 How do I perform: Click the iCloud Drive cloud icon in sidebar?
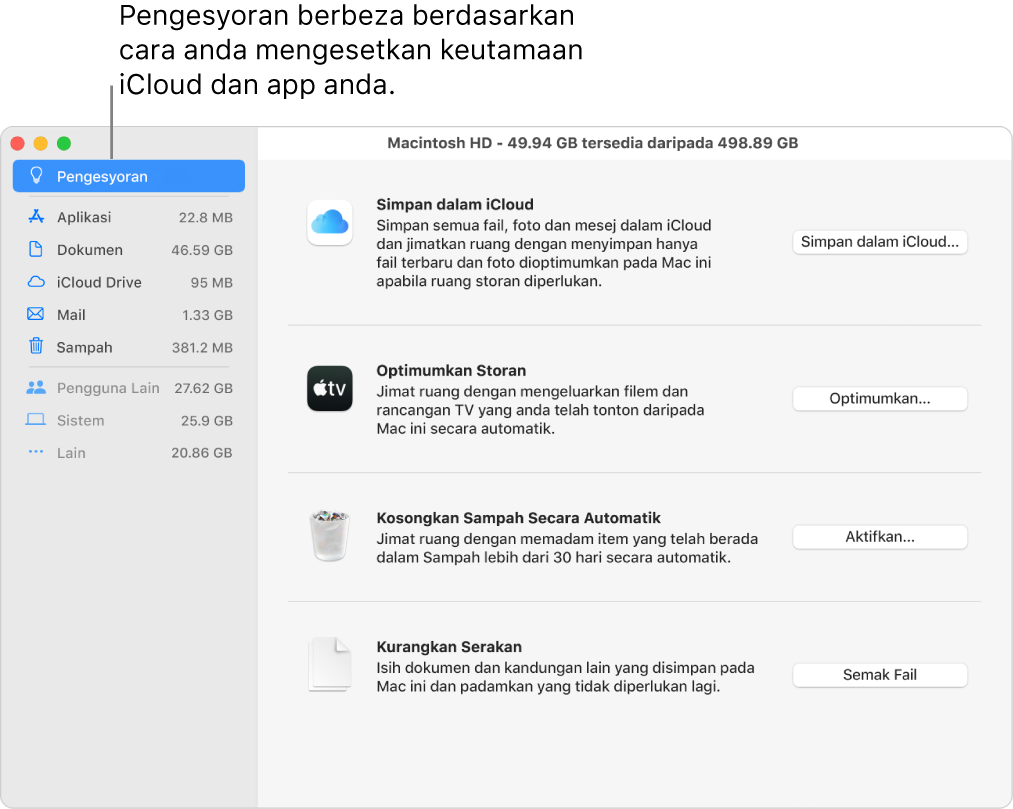(36, 282)
